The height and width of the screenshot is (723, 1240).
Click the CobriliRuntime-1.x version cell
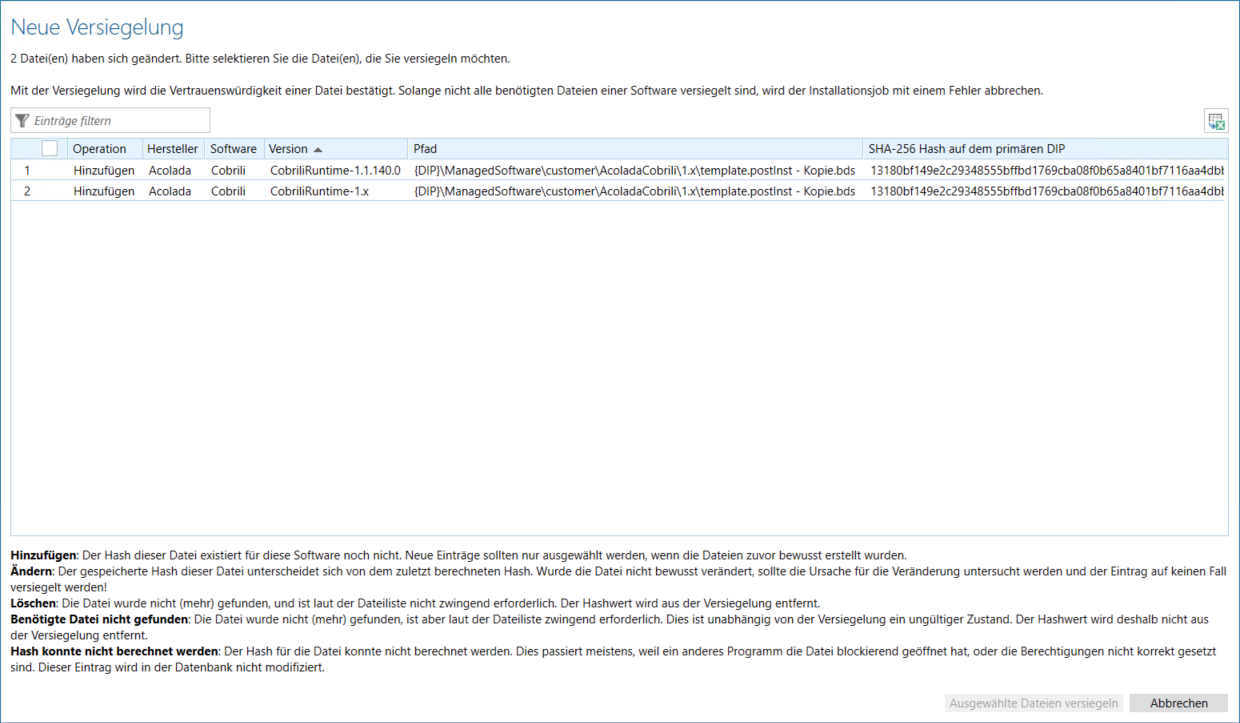[x=319, y=191]
